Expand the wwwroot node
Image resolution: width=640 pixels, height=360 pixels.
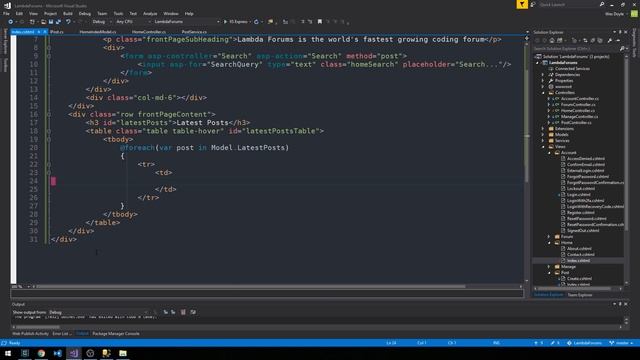[x=543, y=87]
